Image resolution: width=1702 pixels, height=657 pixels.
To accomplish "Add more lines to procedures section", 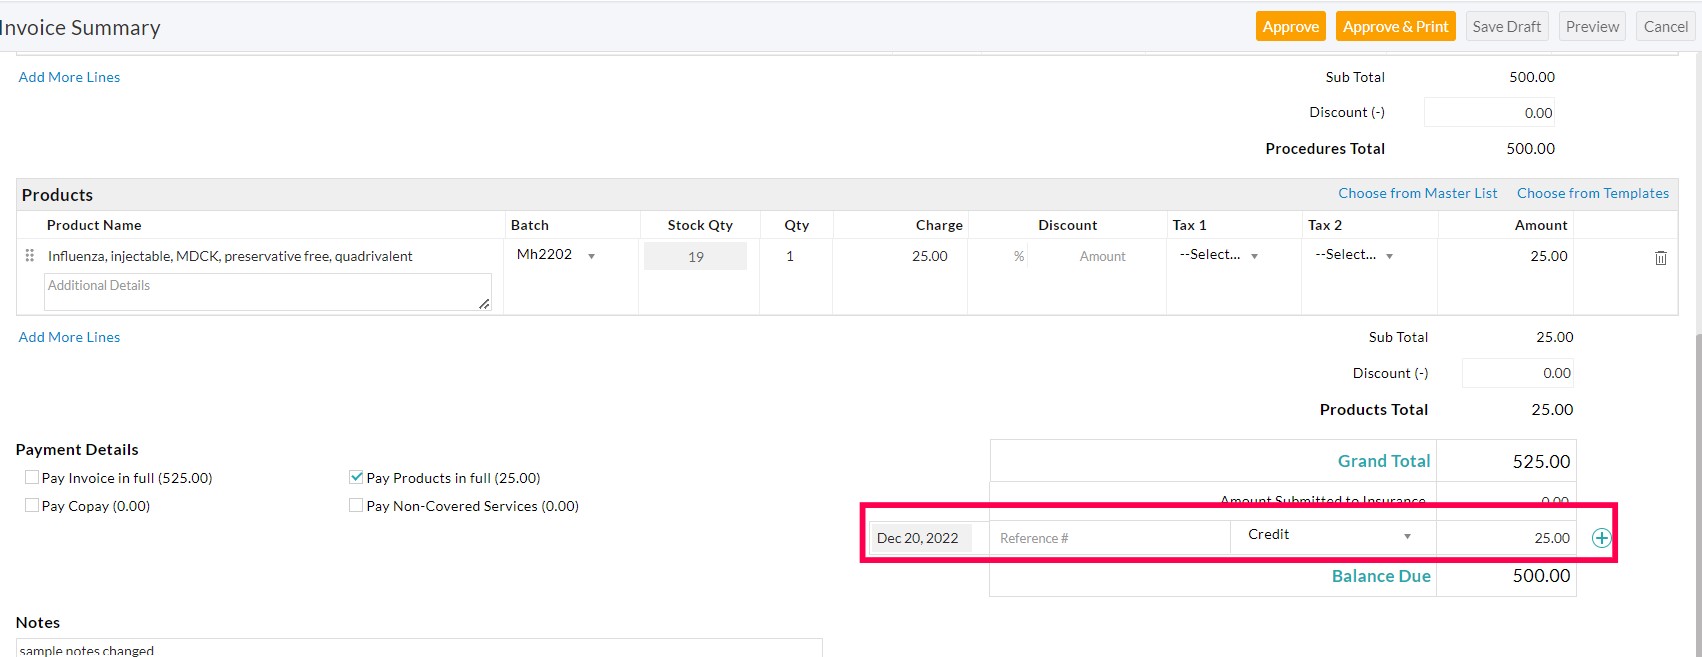I will tap(69, 77).
